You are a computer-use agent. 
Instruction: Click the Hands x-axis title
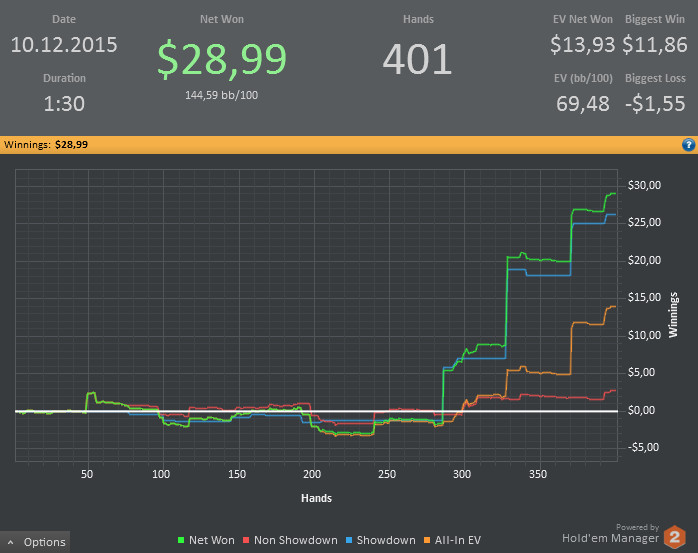[317, 498]
